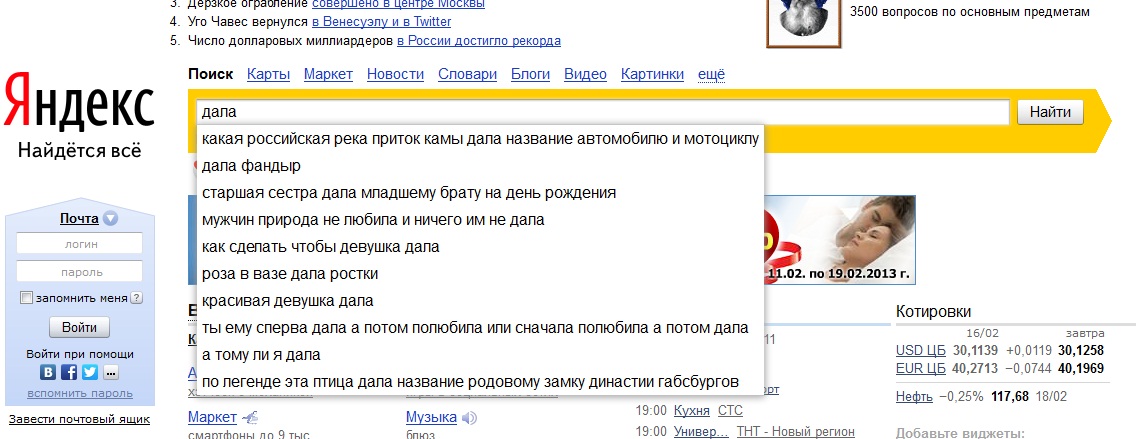Select suggestion красивая девушка дала
Viewport: 1136px width, 439px height.
point(480,301)
